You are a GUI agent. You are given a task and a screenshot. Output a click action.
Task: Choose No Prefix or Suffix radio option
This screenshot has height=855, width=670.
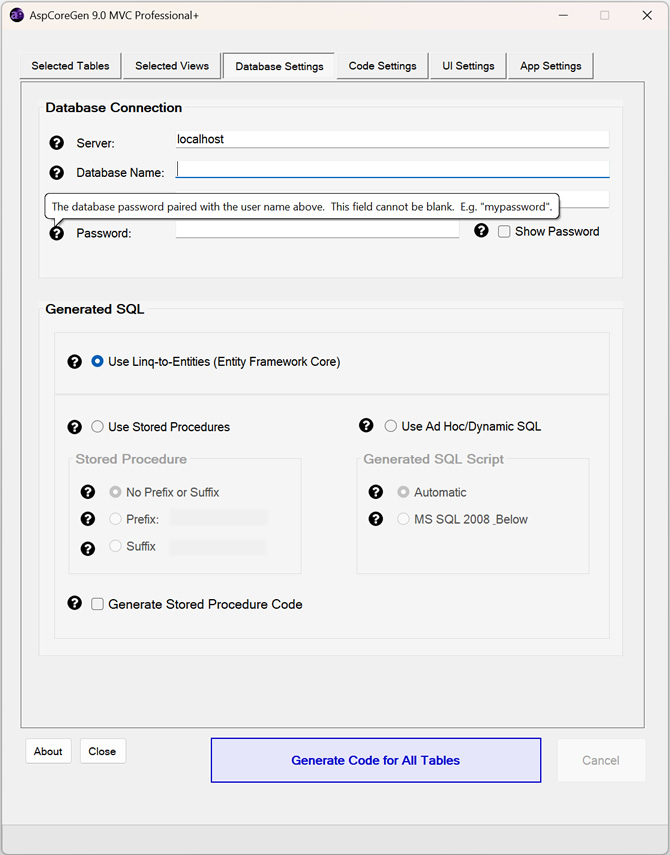[115, 492]
